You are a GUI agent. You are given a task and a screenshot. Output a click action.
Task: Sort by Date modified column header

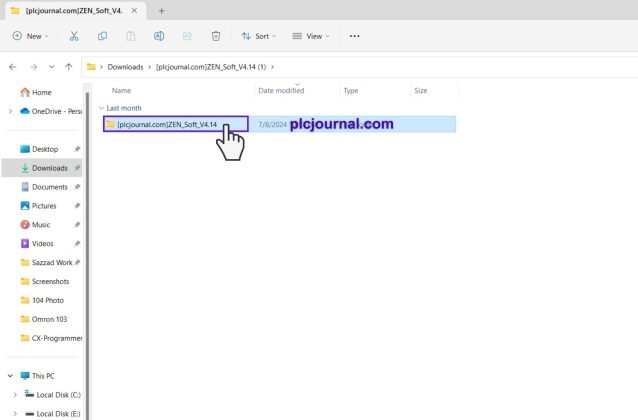pyautogui.click(x=281, y=90)
